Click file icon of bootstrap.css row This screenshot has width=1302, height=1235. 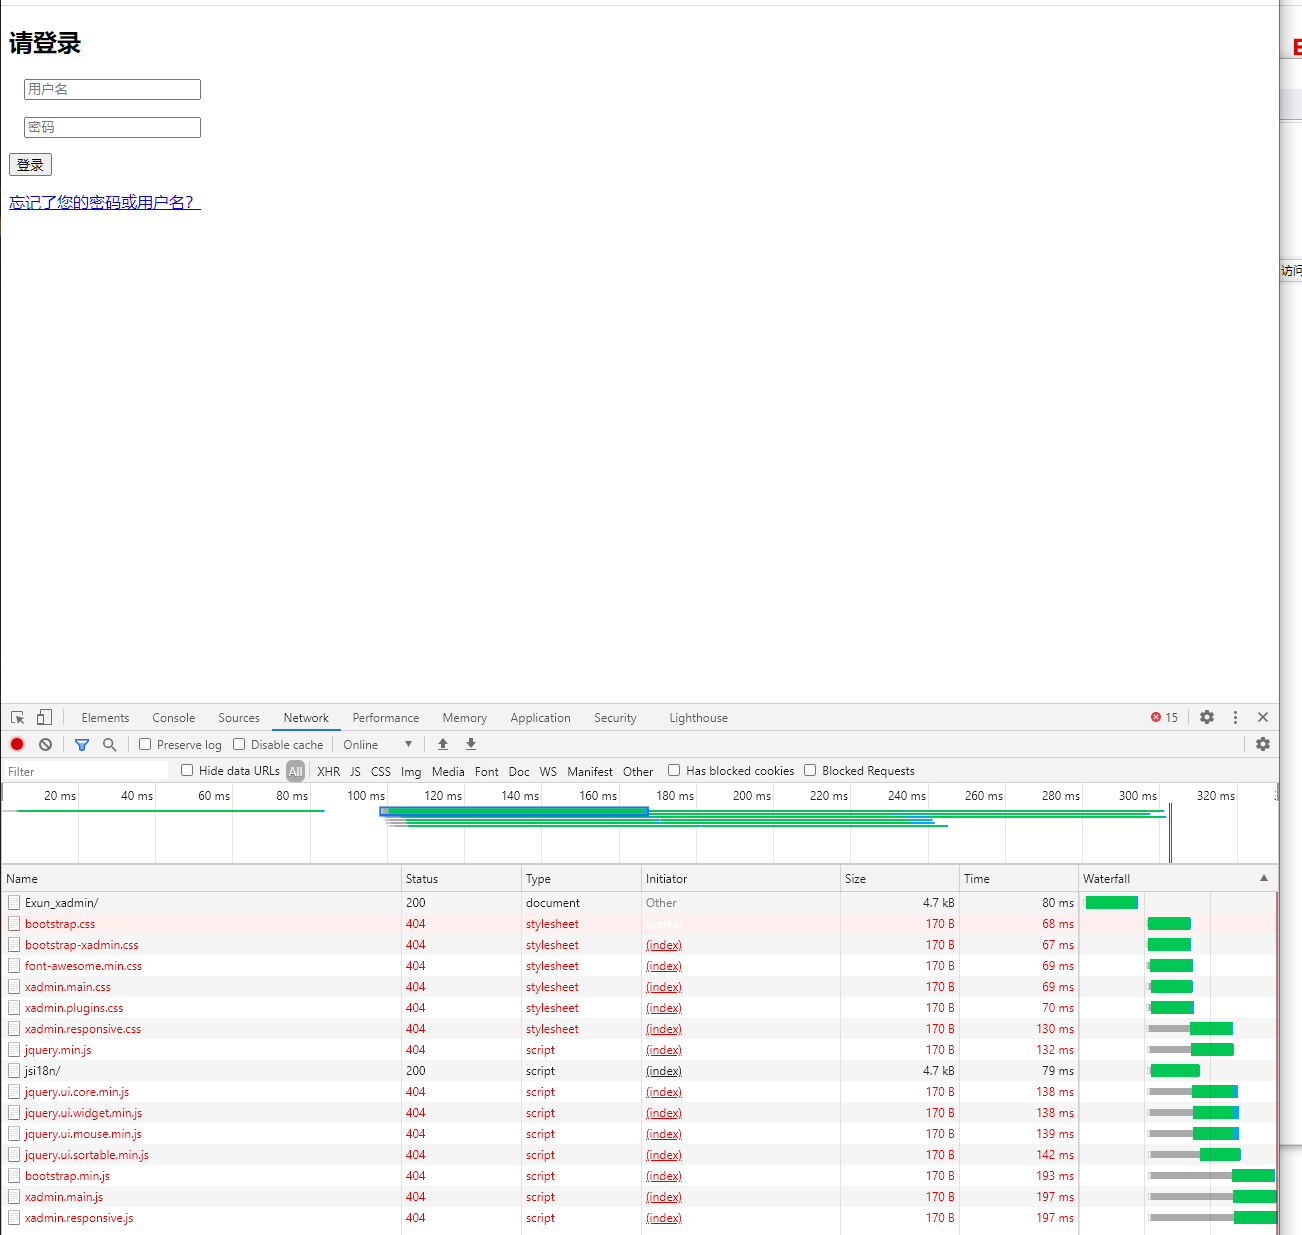14,924
